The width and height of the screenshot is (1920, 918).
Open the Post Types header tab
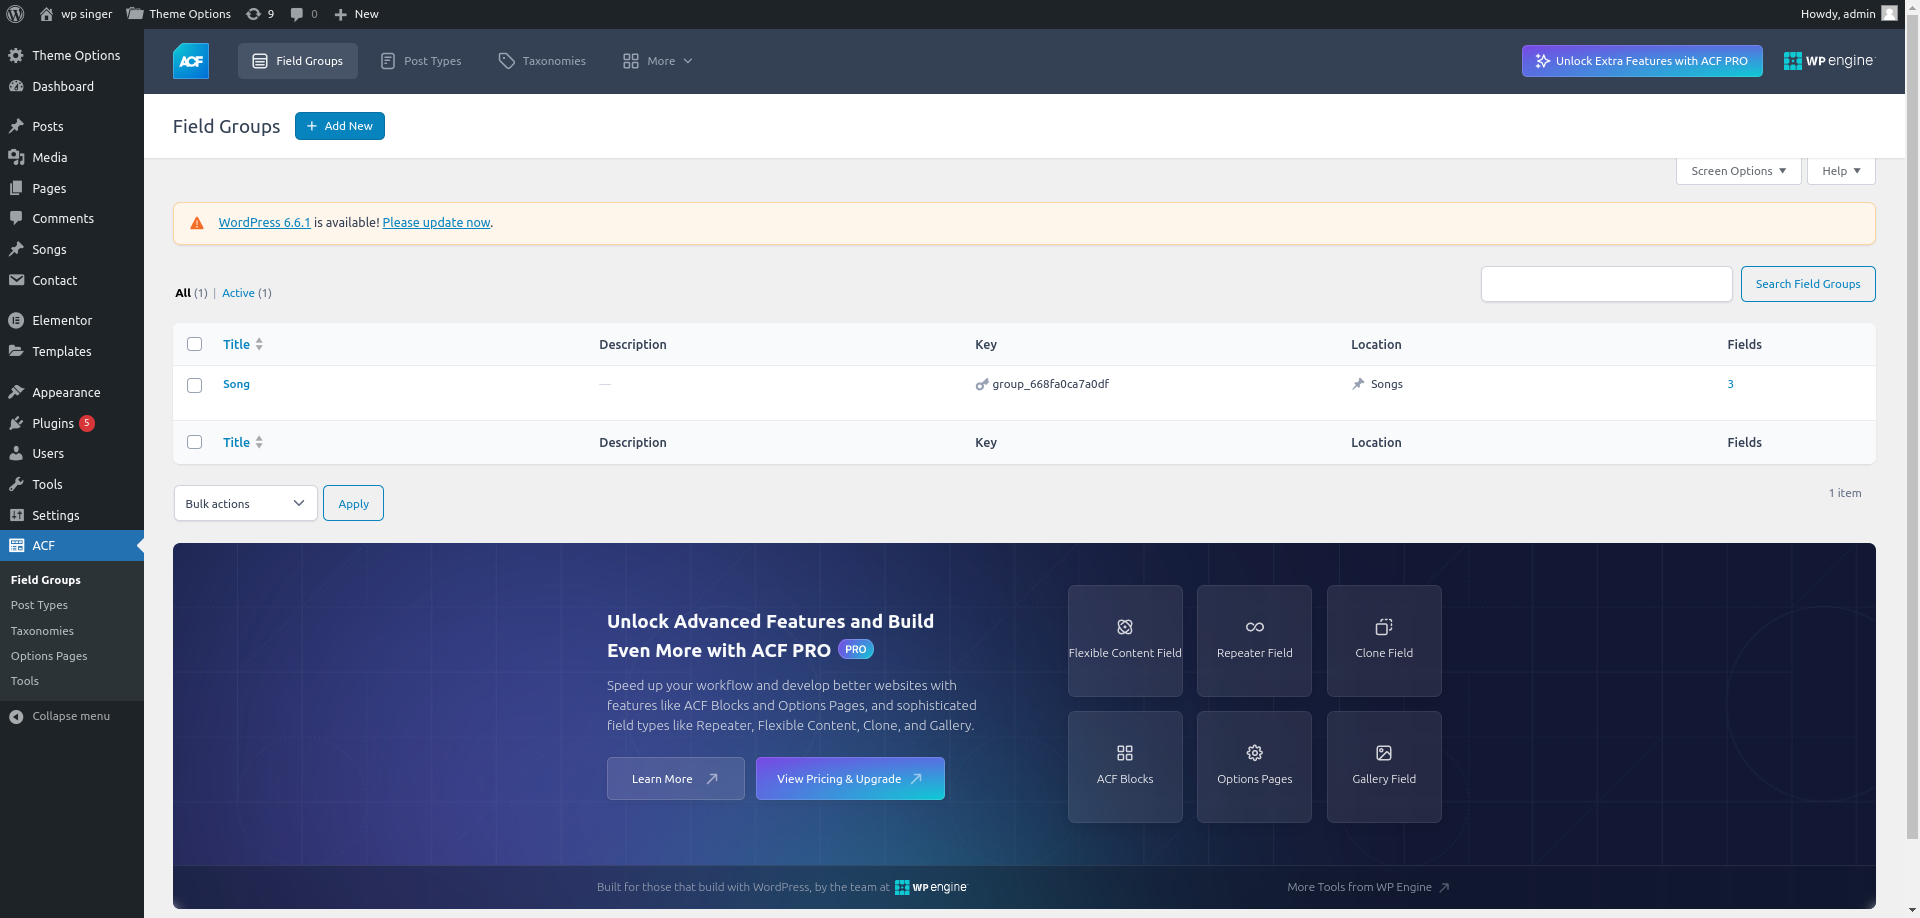pos(421,61)
